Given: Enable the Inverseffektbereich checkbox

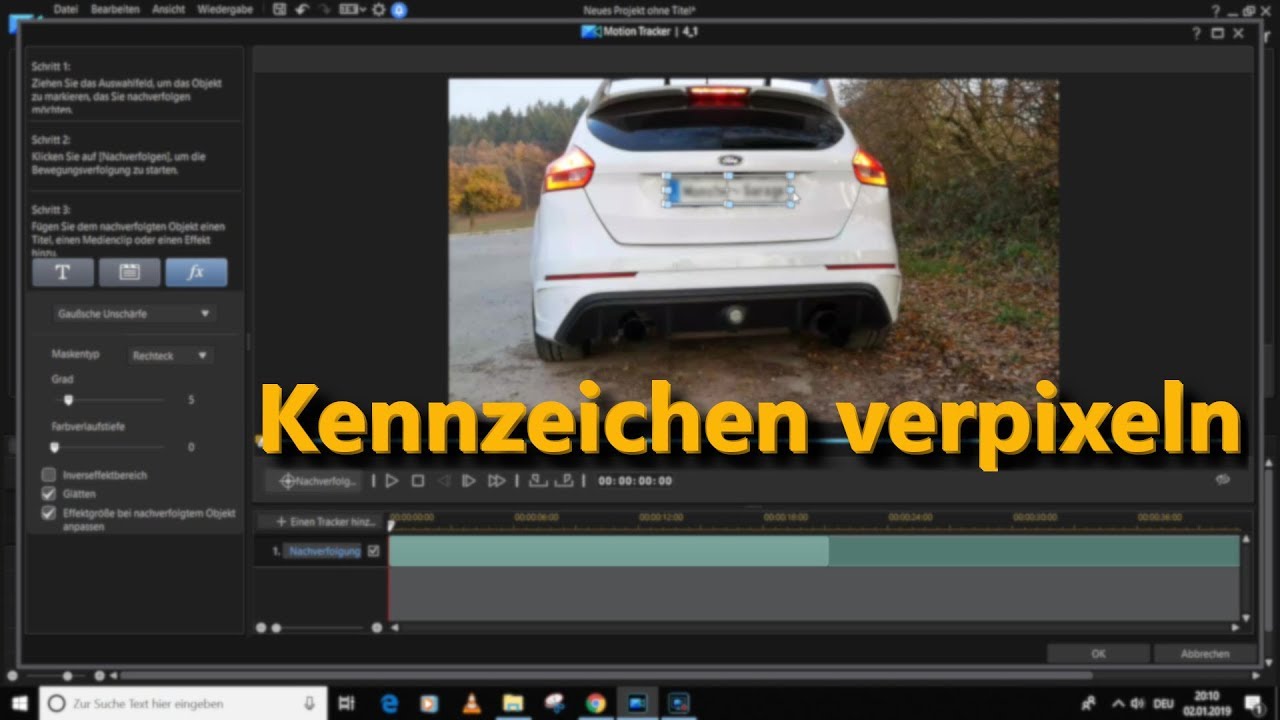Looking at the screenshot, I should click(x=48, y=475).
